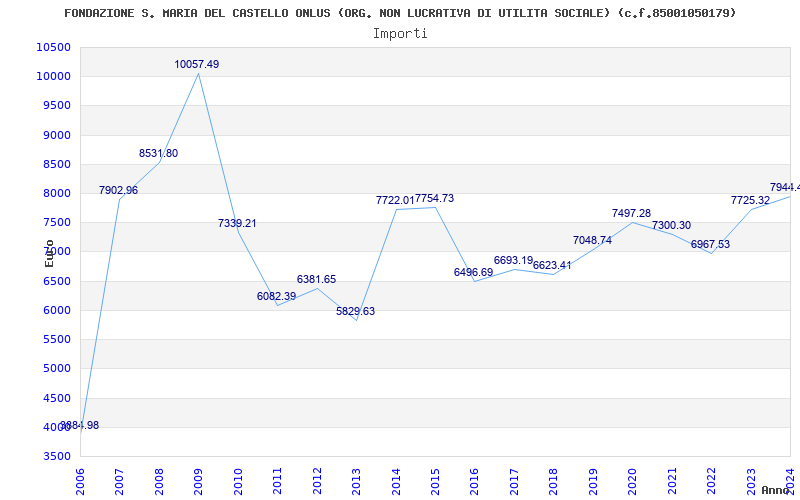The height and width of the screenshot is (500, 800).
Task: Click the 2008 year axis label
Action: pos(159,482)
